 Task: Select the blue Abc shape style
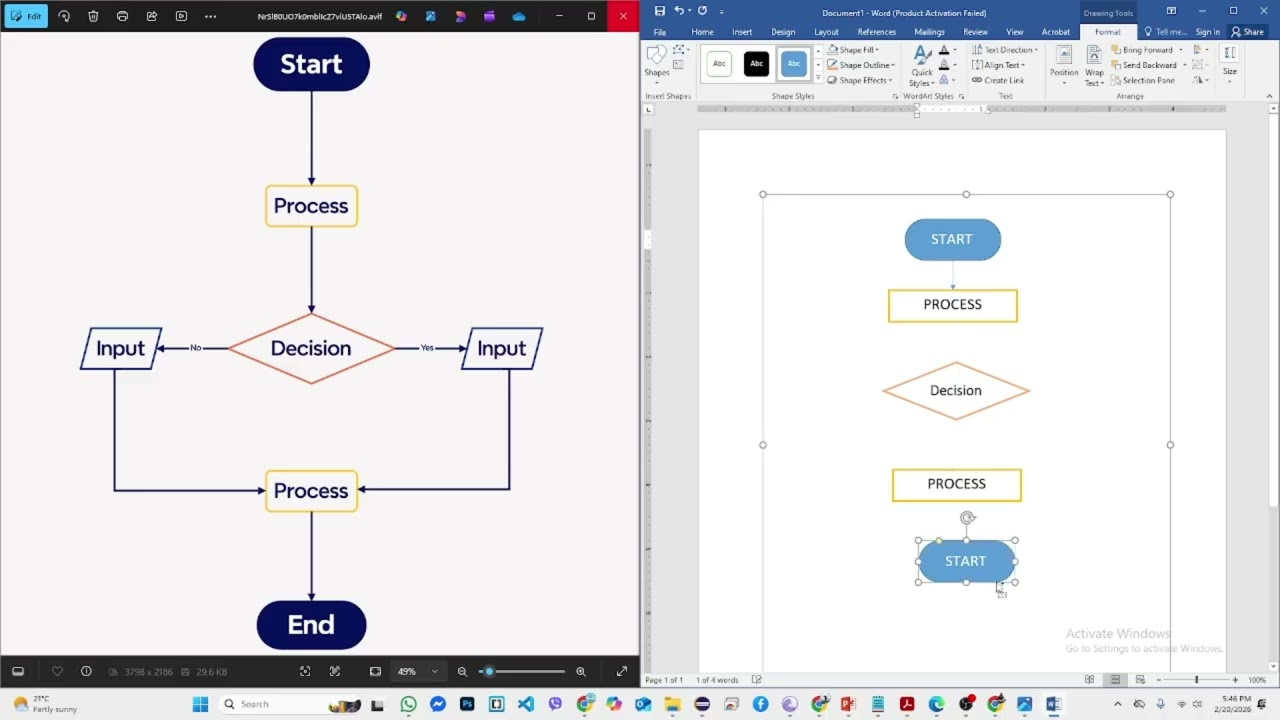(794, 64)
